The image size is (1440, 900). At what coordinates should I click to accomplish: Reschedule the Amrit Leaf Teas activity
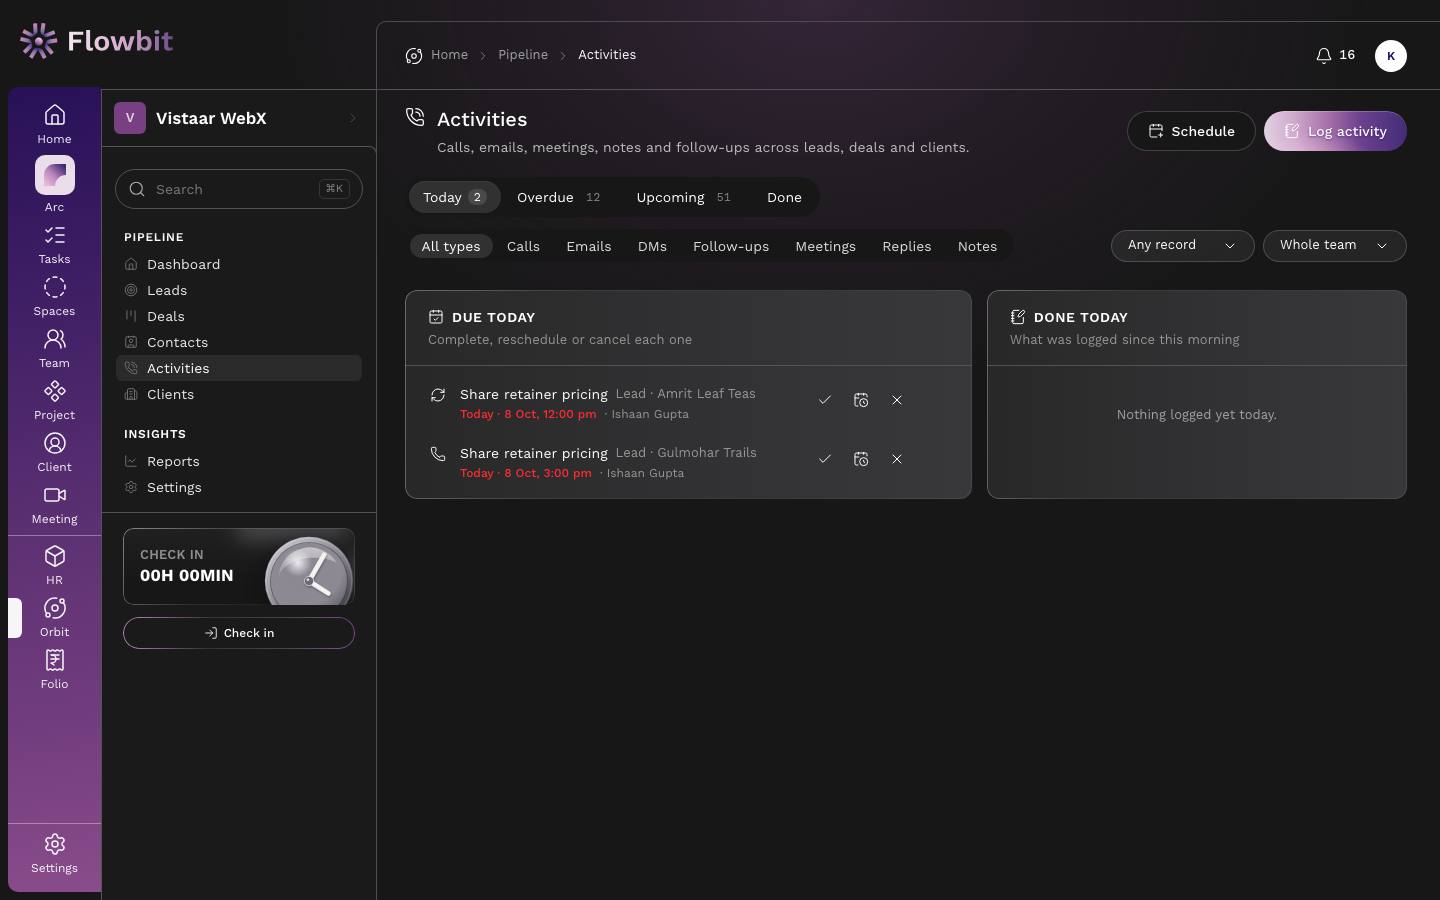861,400
